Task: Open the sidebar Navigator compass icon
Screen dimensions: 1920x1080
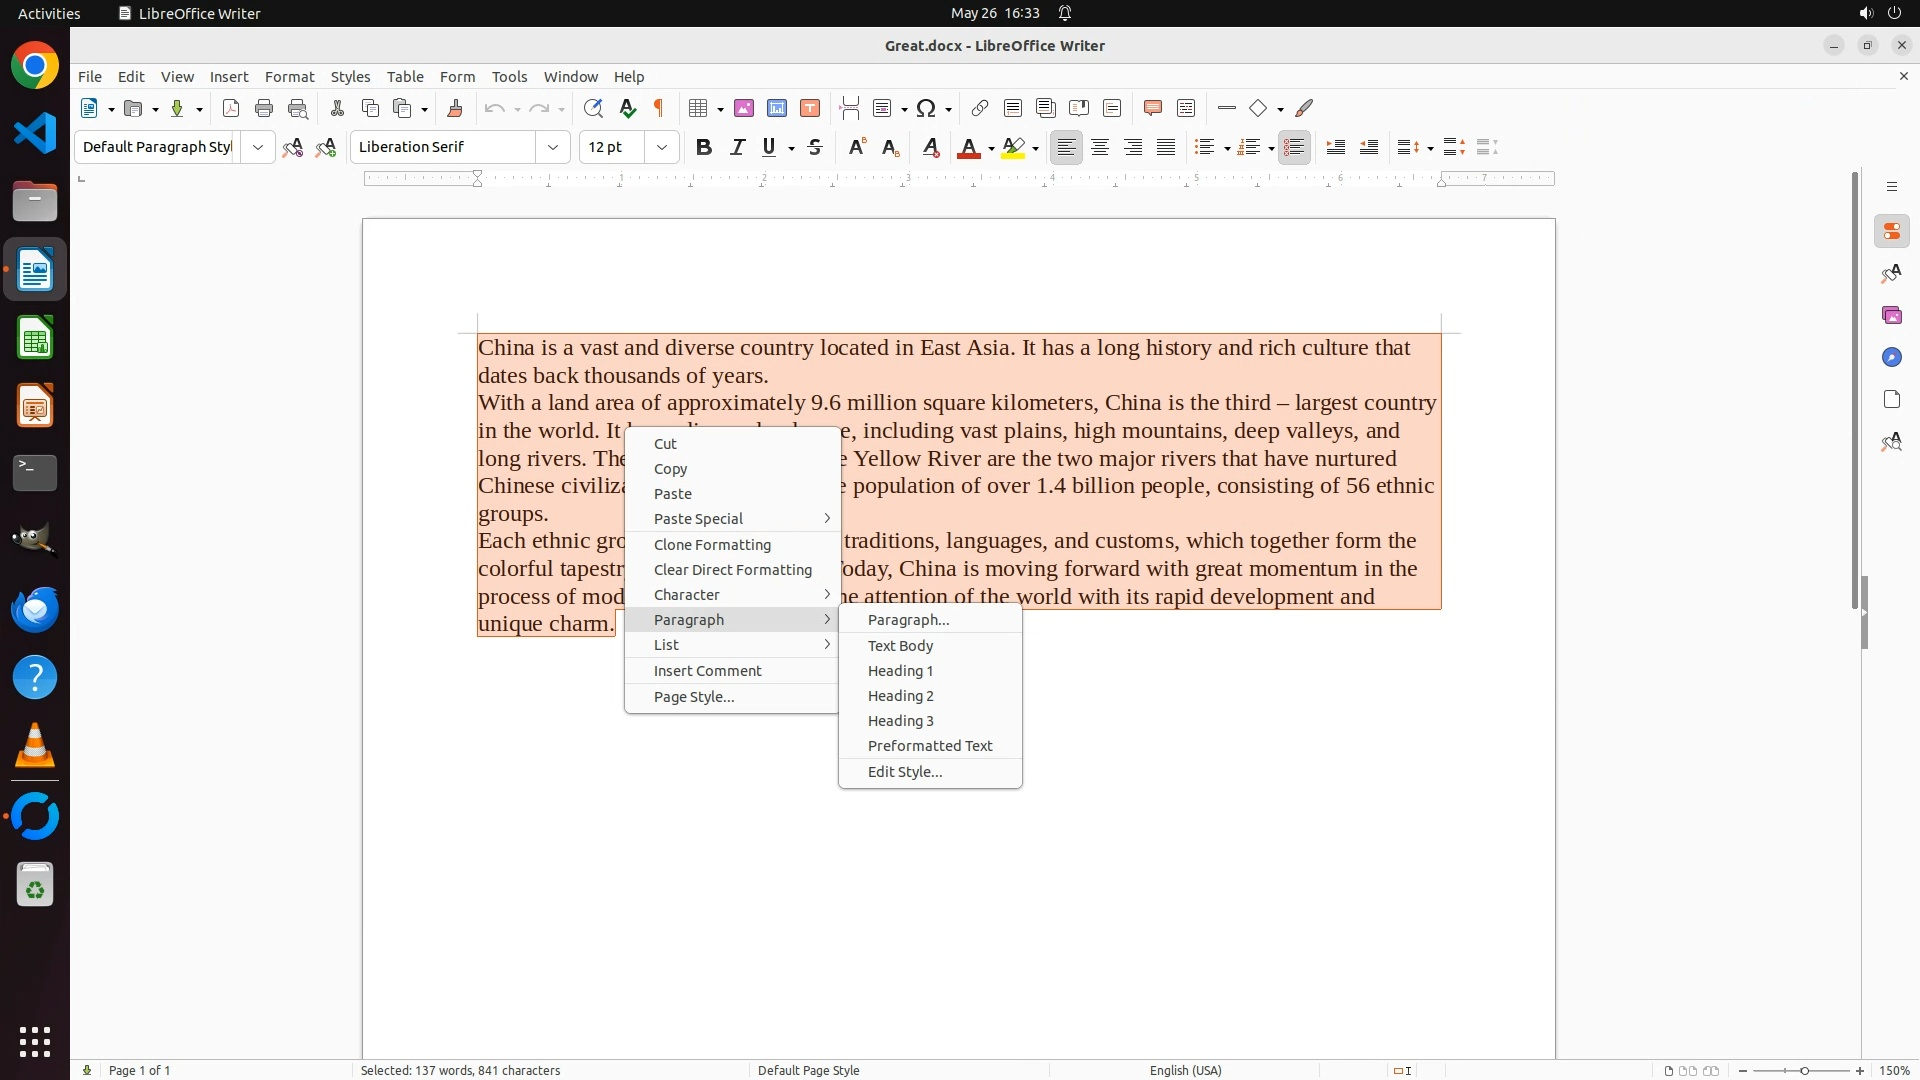Action: 1891,357
